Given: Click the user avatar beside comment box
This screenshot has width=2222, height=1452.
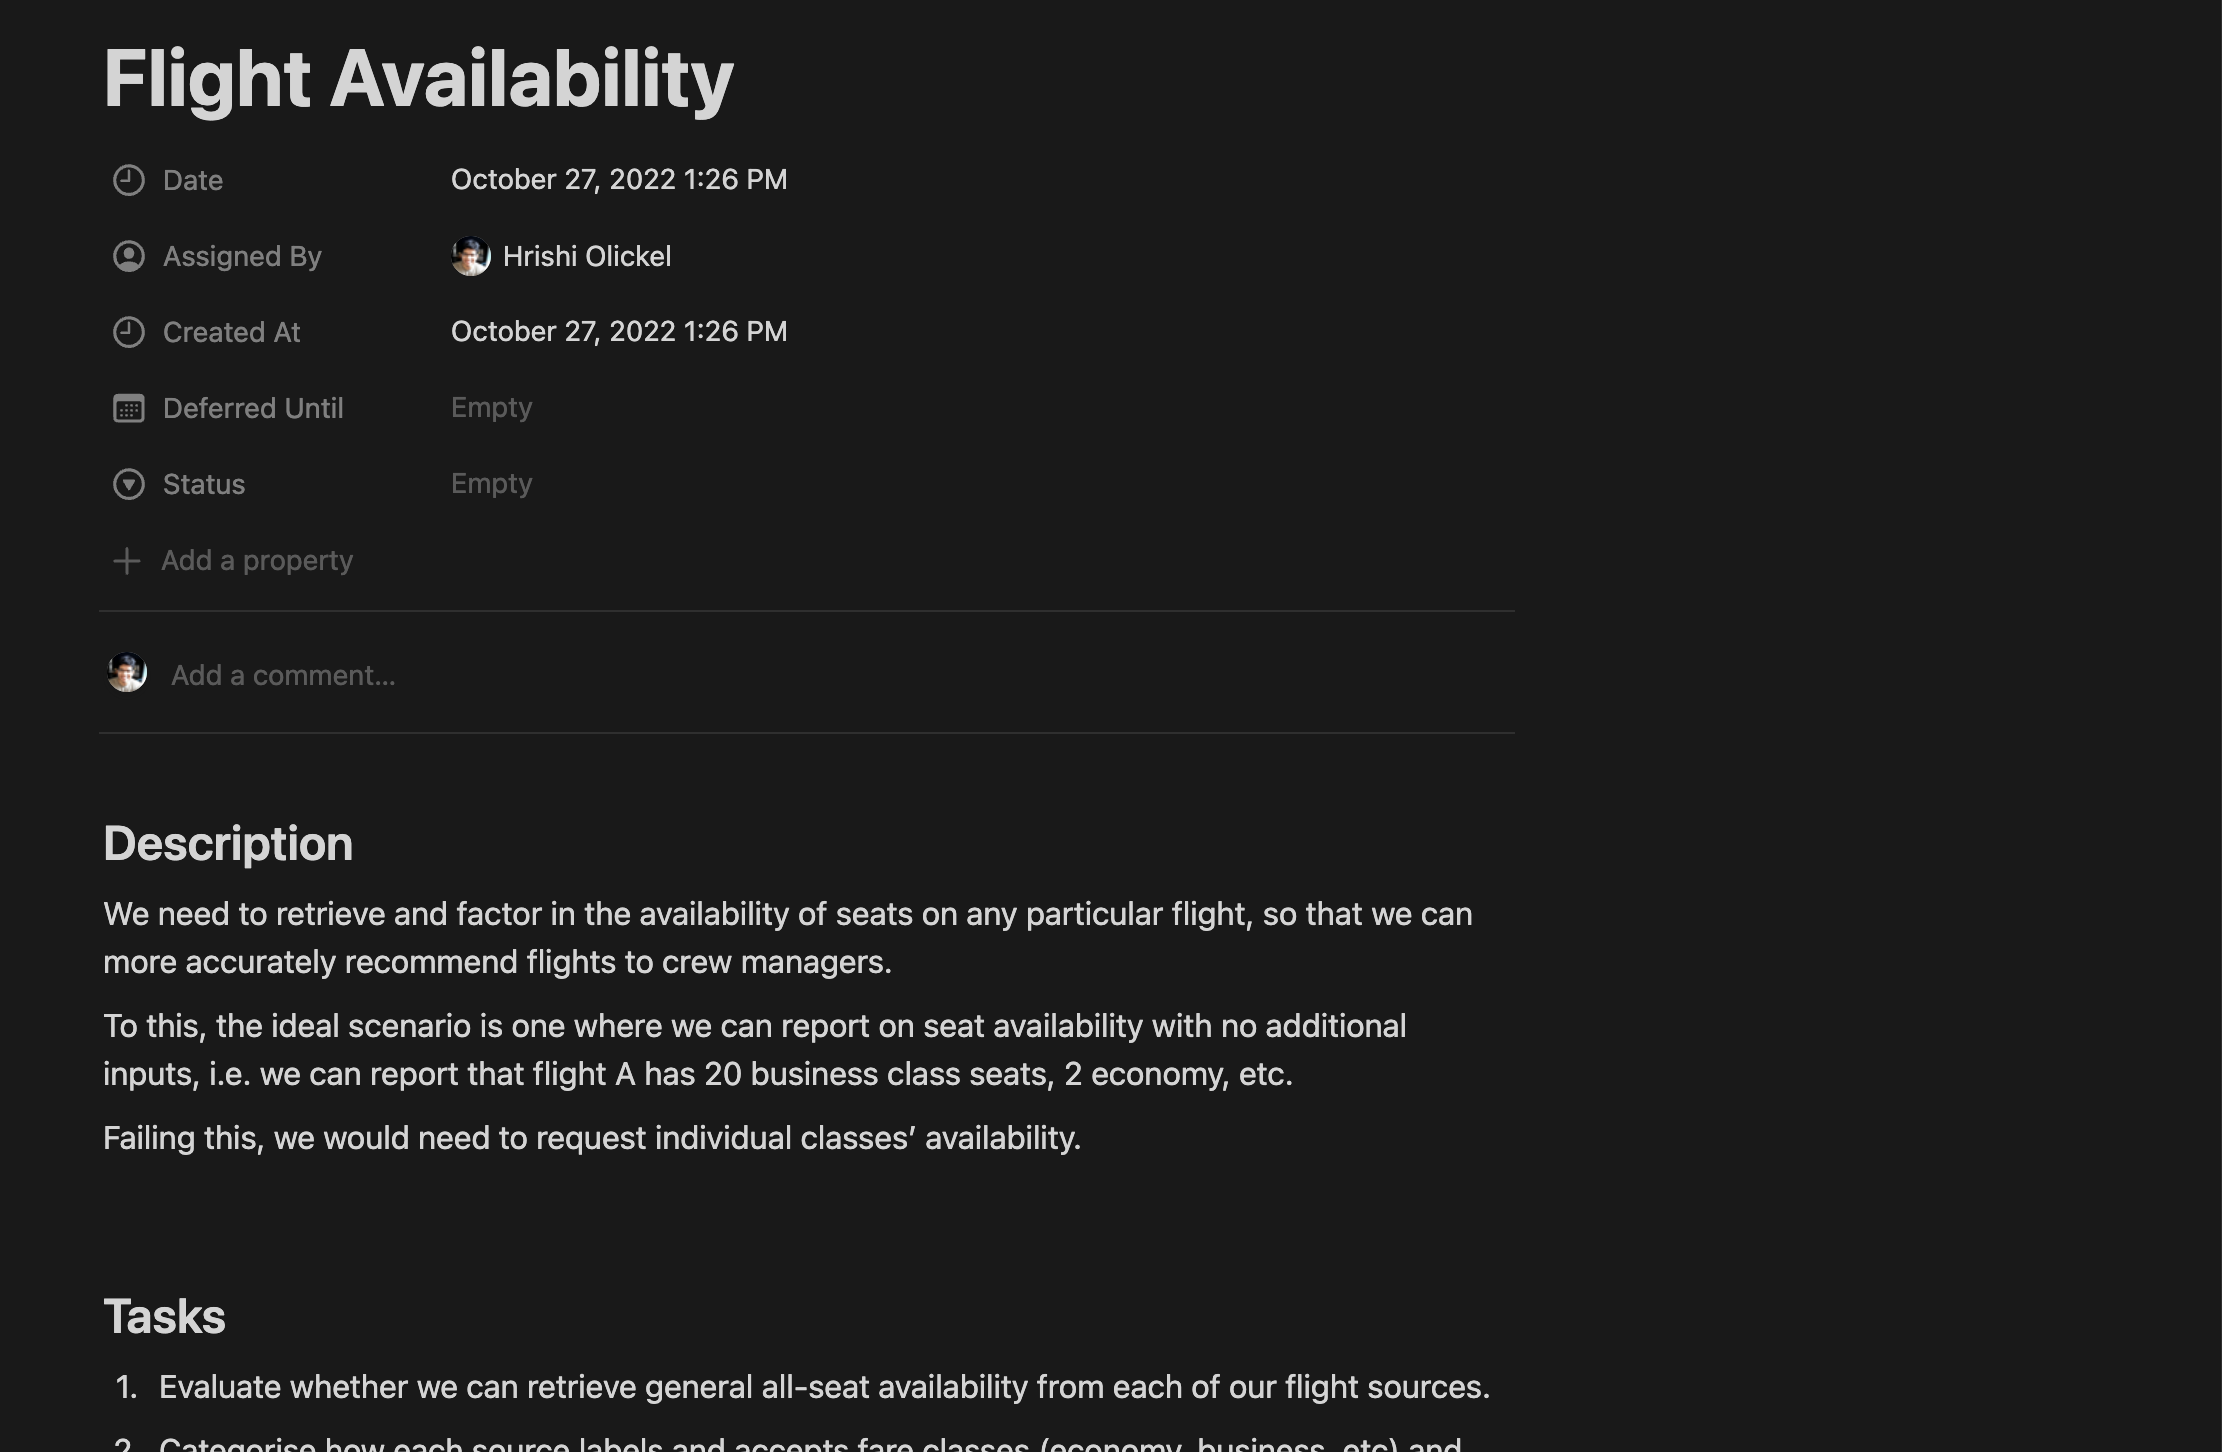Looking at the screenshot, I should tap(127, 673).
